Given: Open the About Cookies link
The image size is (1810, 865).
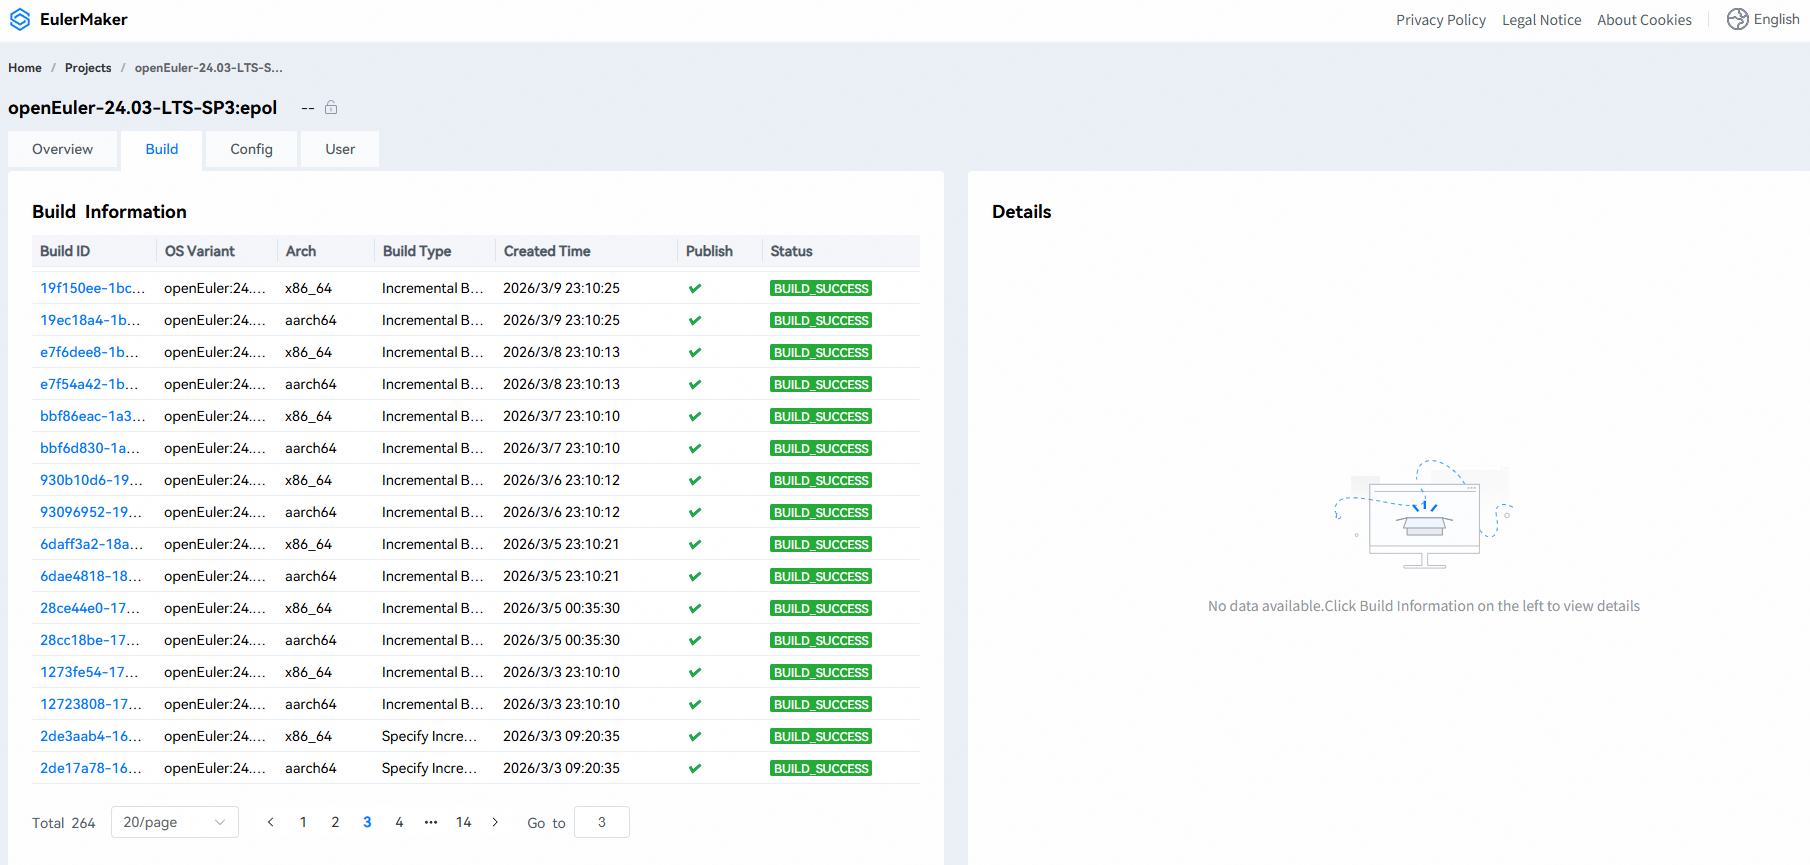Looking at the screenshot, I should [1645, 20].
